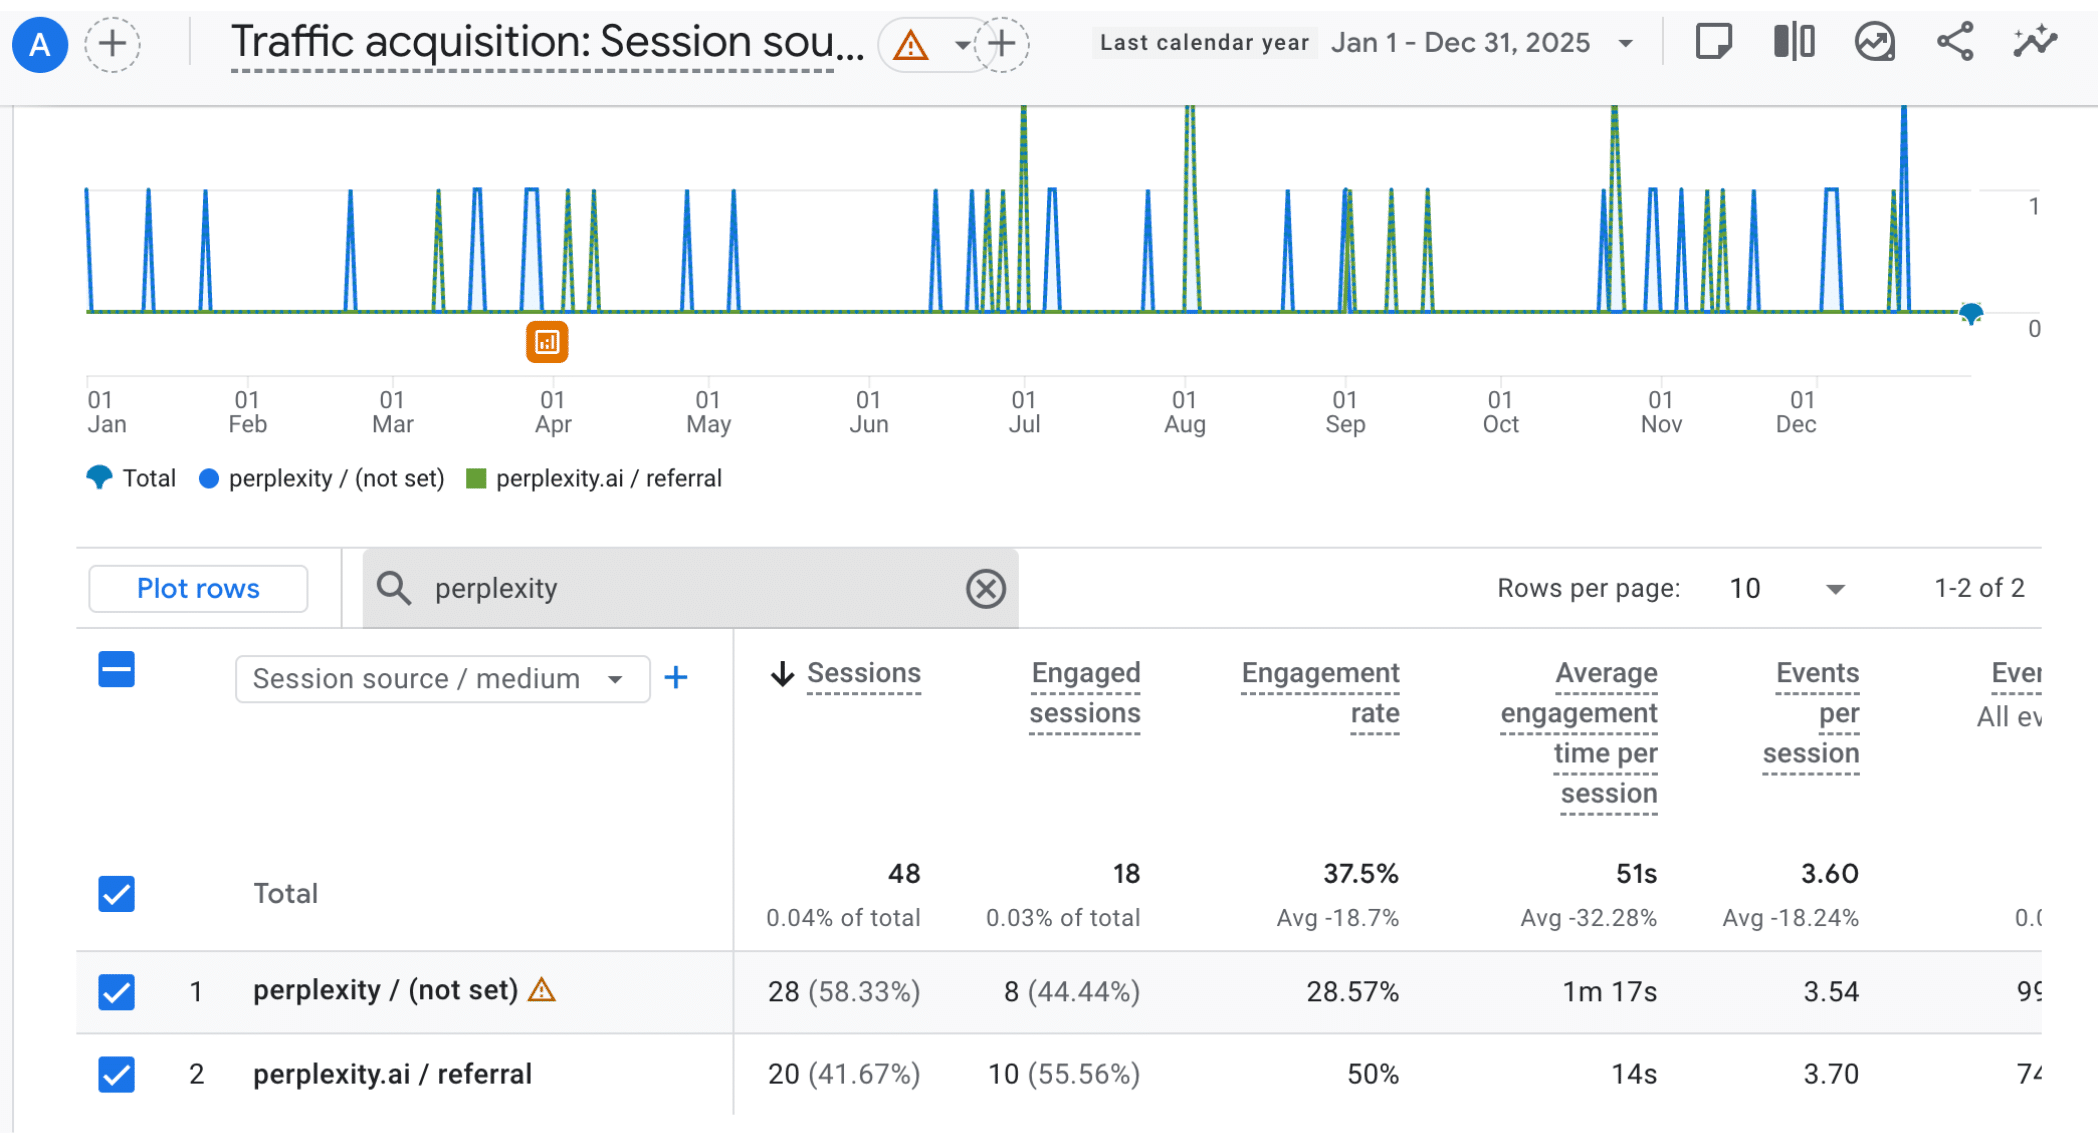Click the data warning triangle in title
Screen dimensions: 2098x1144
[910, 45]
